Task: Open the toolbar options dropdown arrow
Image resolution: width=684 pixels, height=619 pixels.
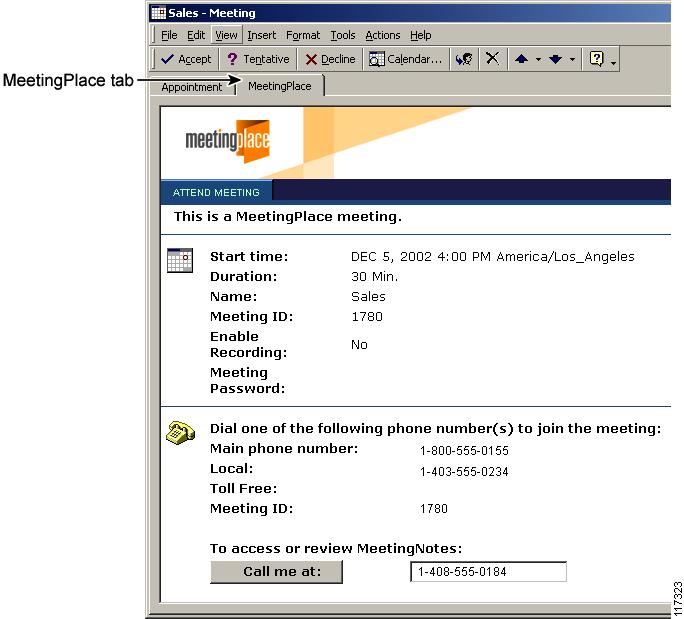Action: [613, 63]
